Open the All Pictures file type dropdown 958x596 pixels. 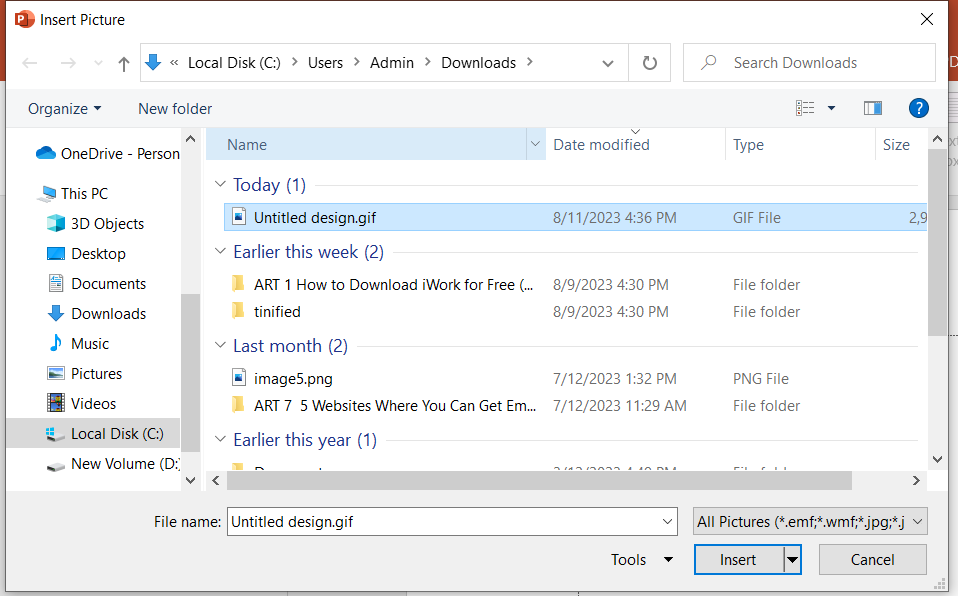point(810,521)
